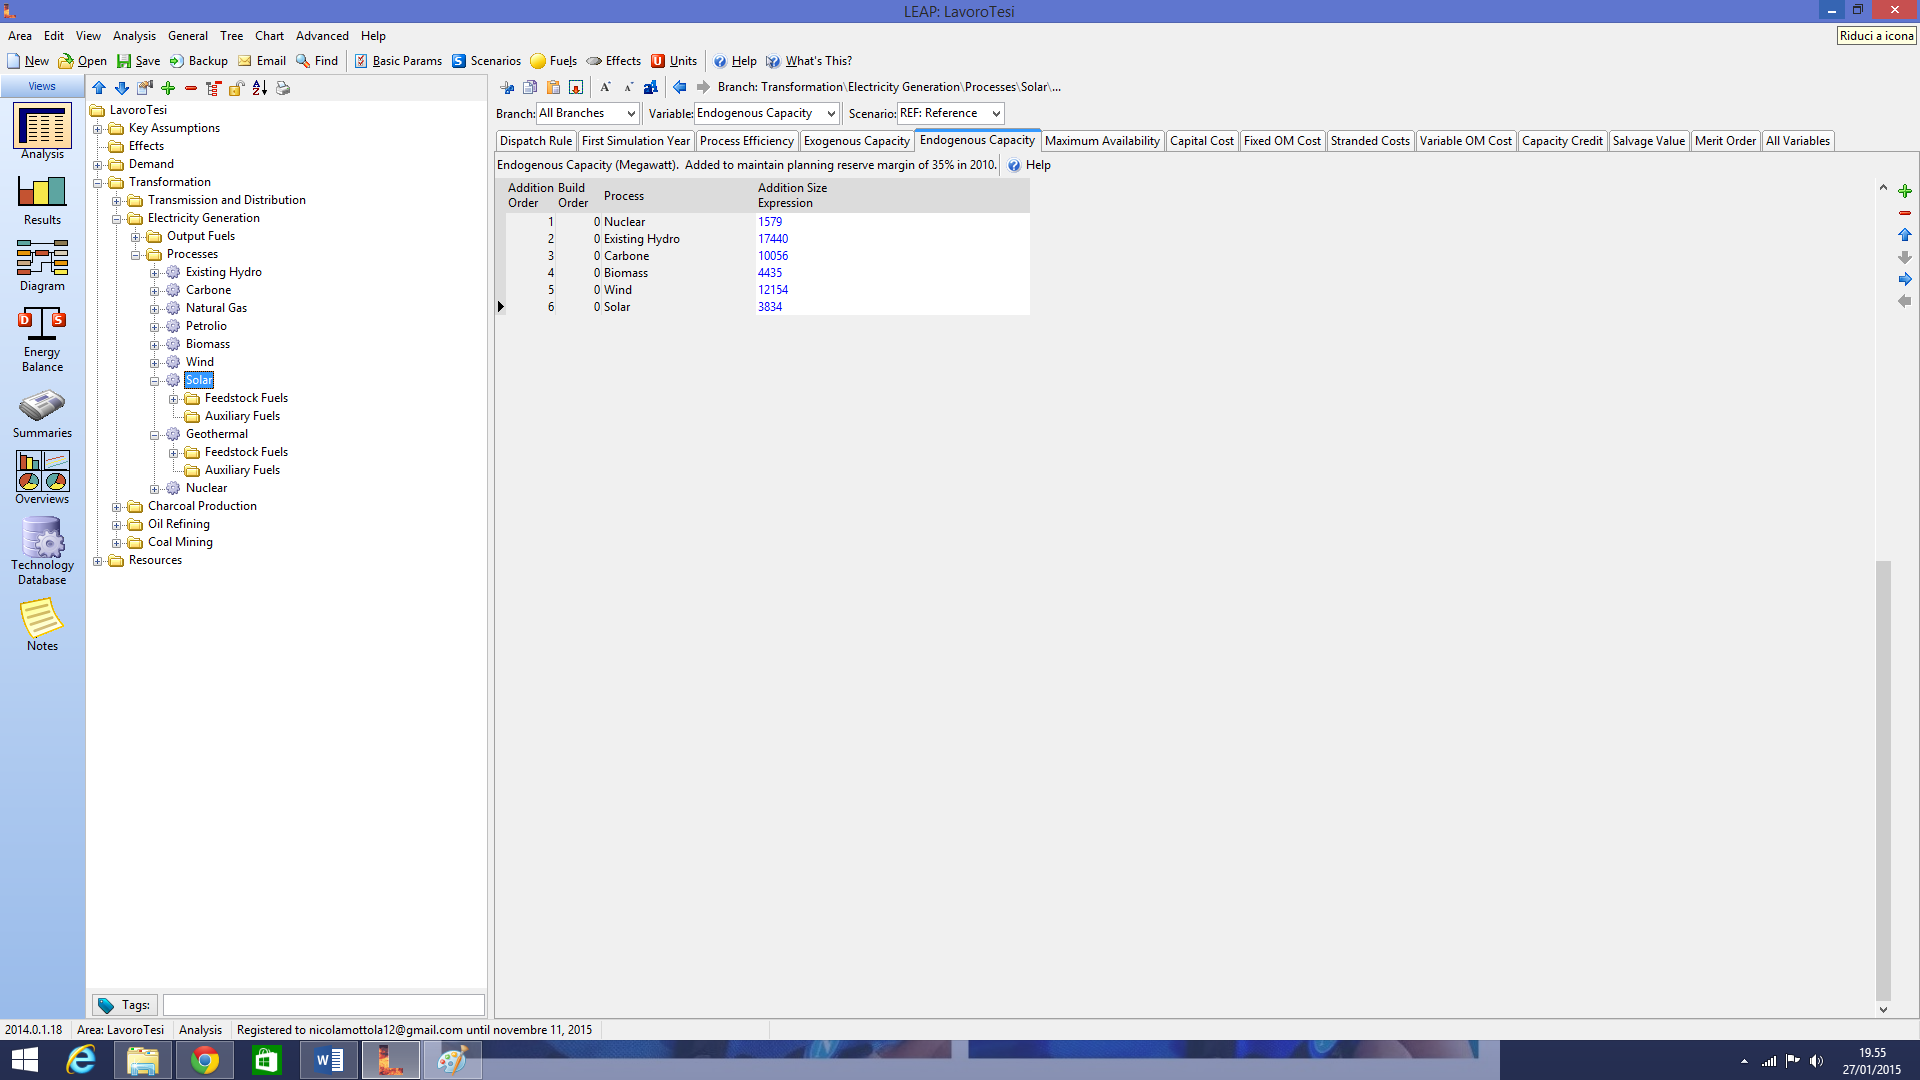Click green plus to add capacity process row
Viewport: 1920px width, 1080px height.
coord(1905,191)
